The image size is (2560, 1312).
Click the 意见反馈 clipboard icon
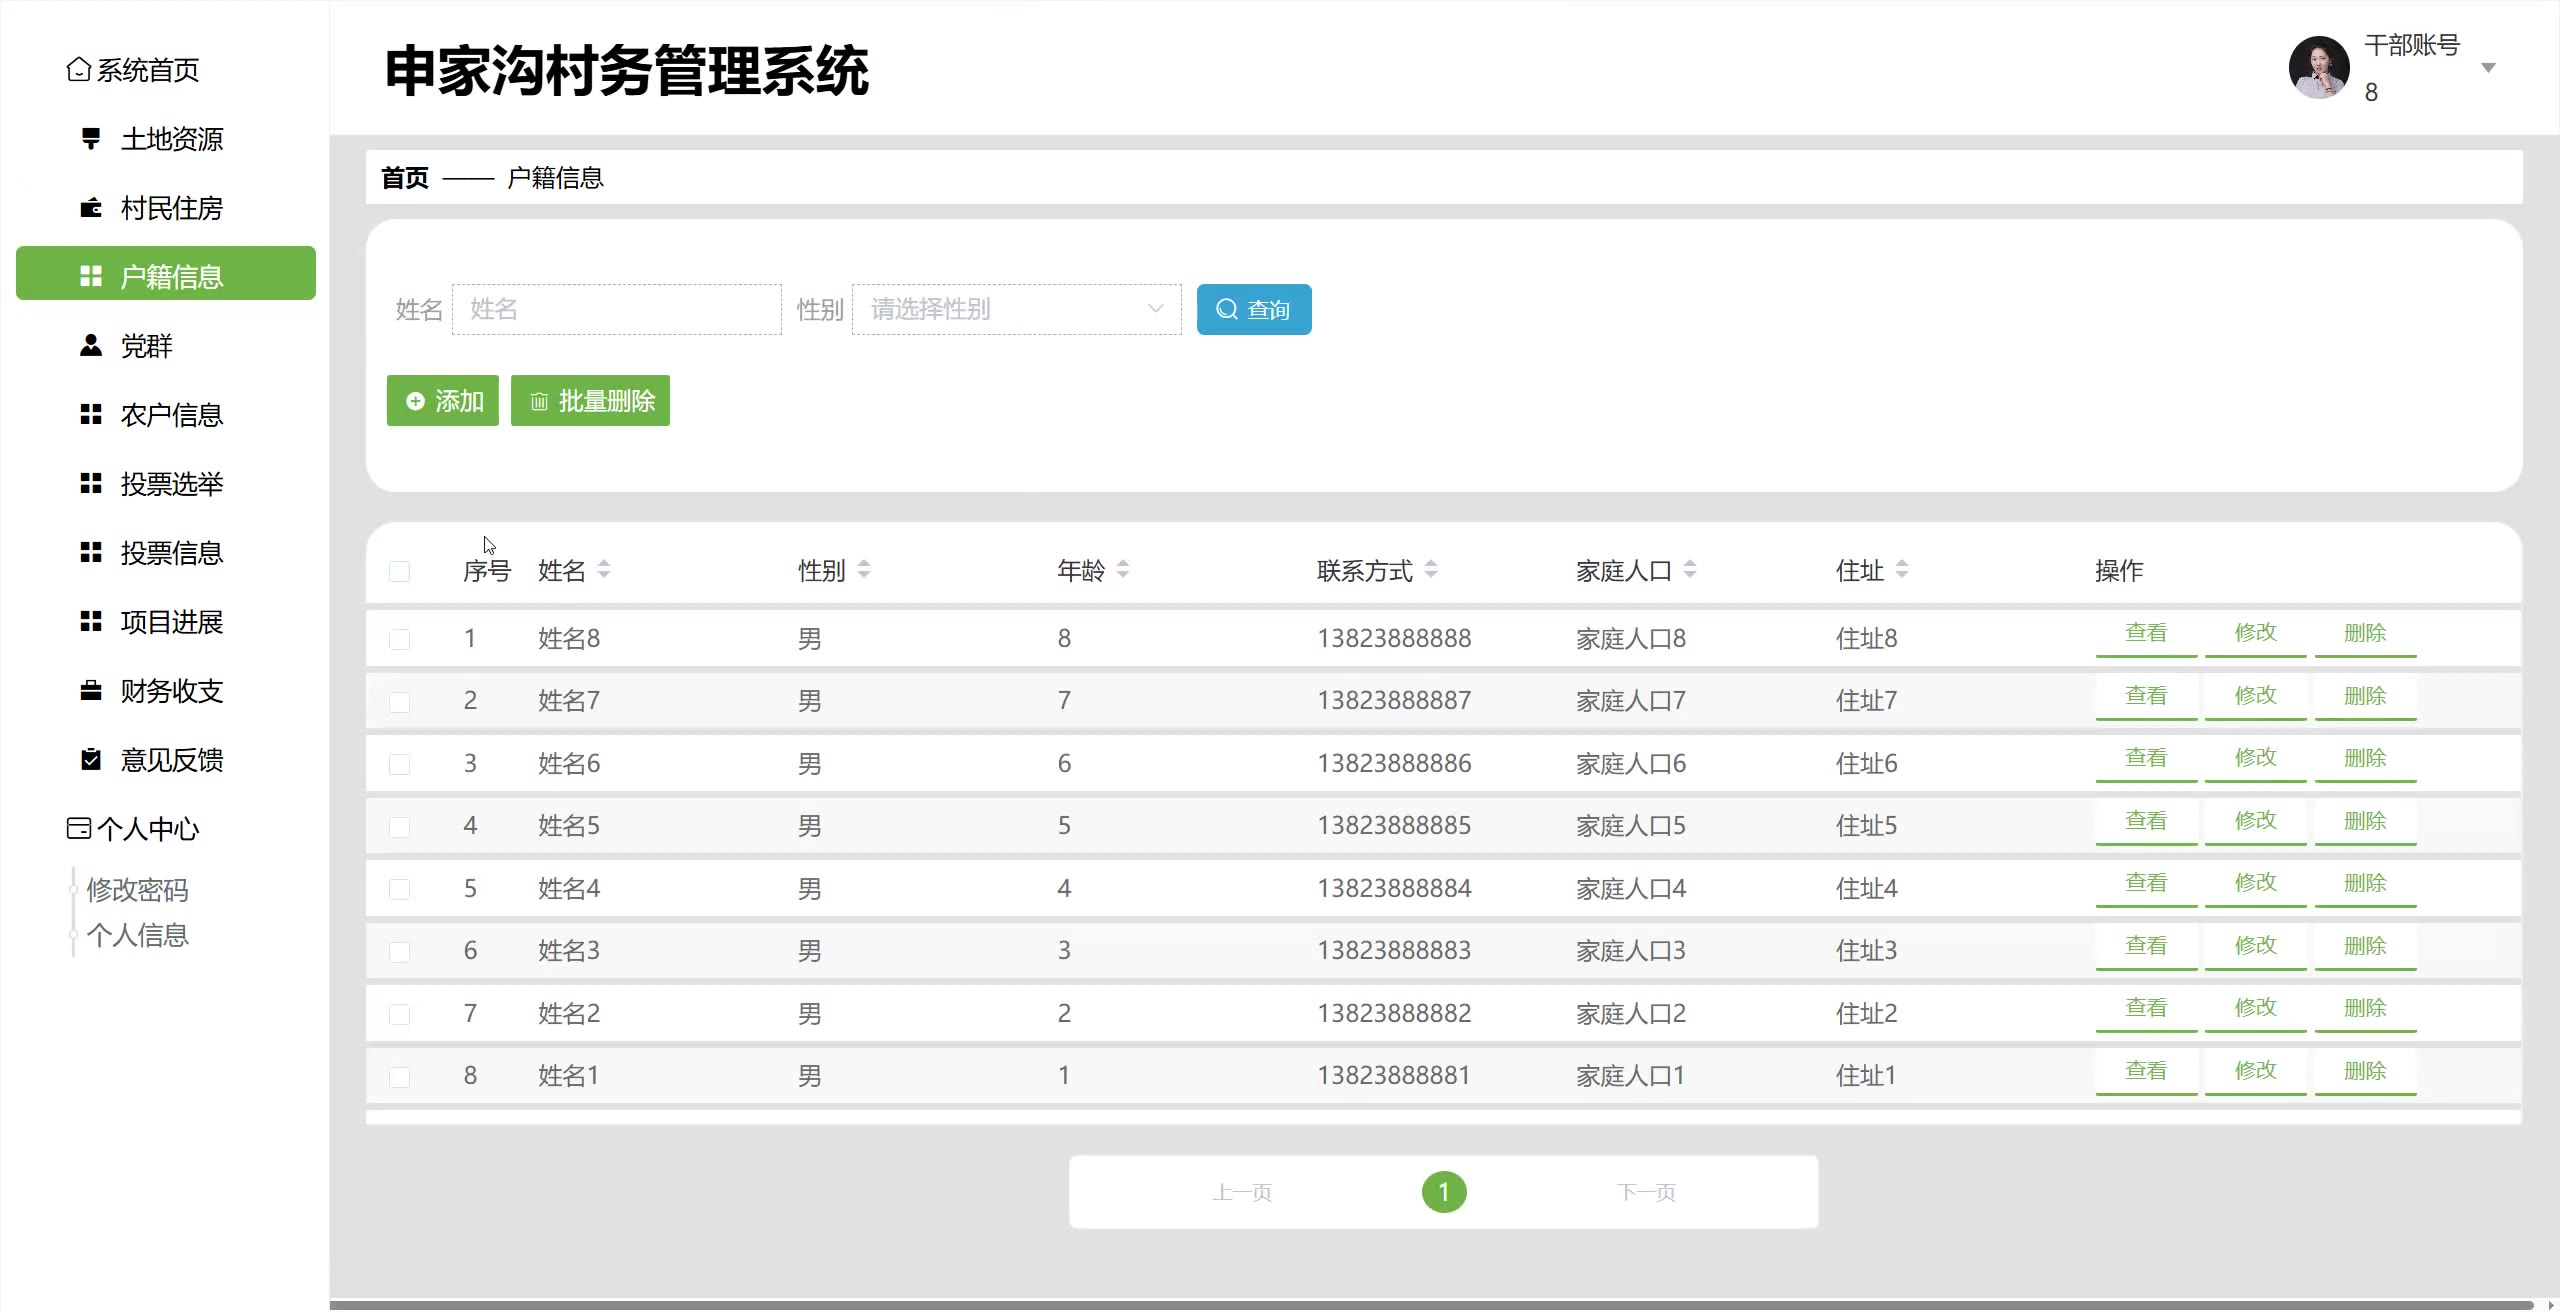91,760
